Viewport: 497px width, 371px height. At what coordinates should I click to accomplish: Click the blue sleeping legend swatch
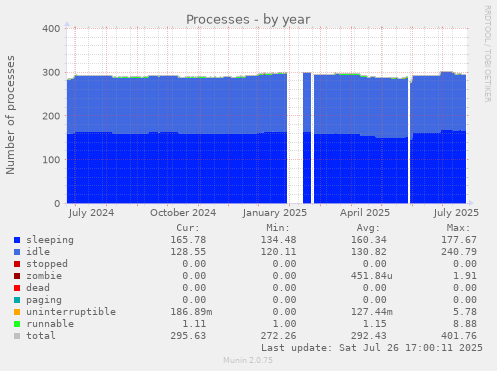17,240
